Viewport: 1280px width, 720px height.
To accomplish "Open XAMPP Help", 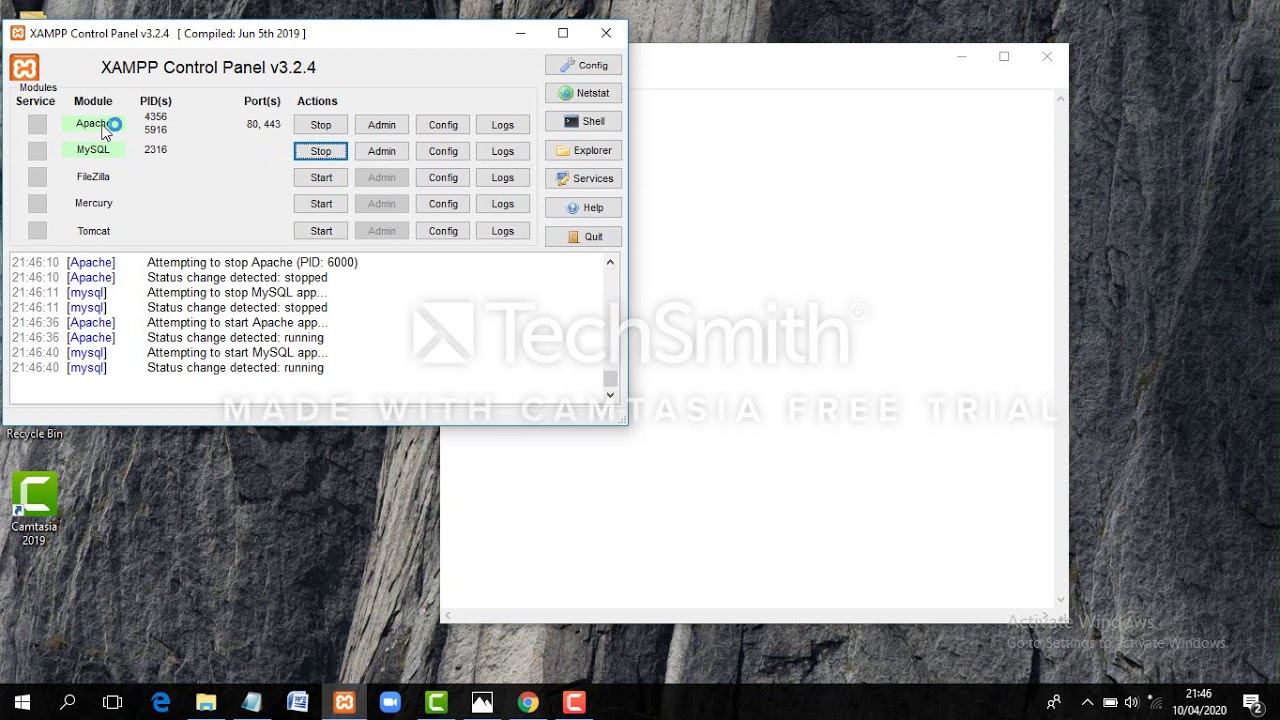I will 584,207.
